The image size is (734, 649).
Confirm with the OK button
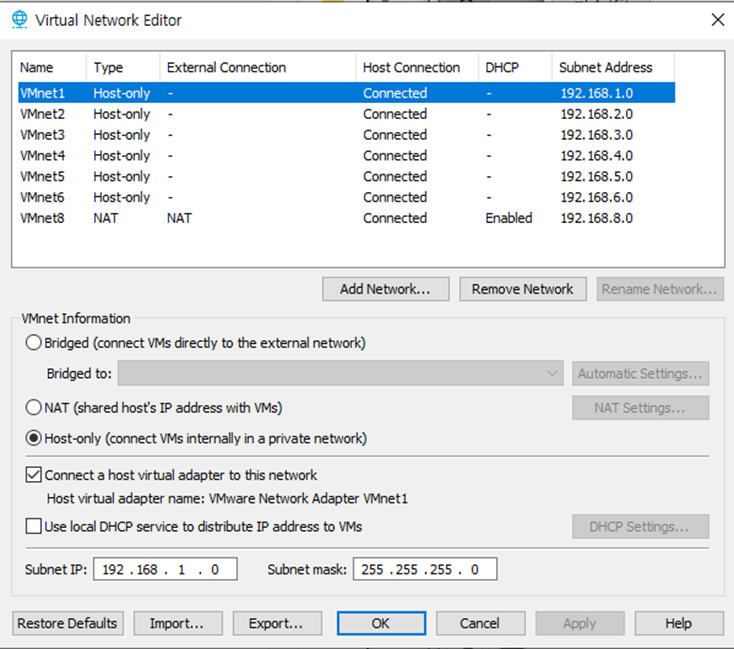tap(381, 623)
